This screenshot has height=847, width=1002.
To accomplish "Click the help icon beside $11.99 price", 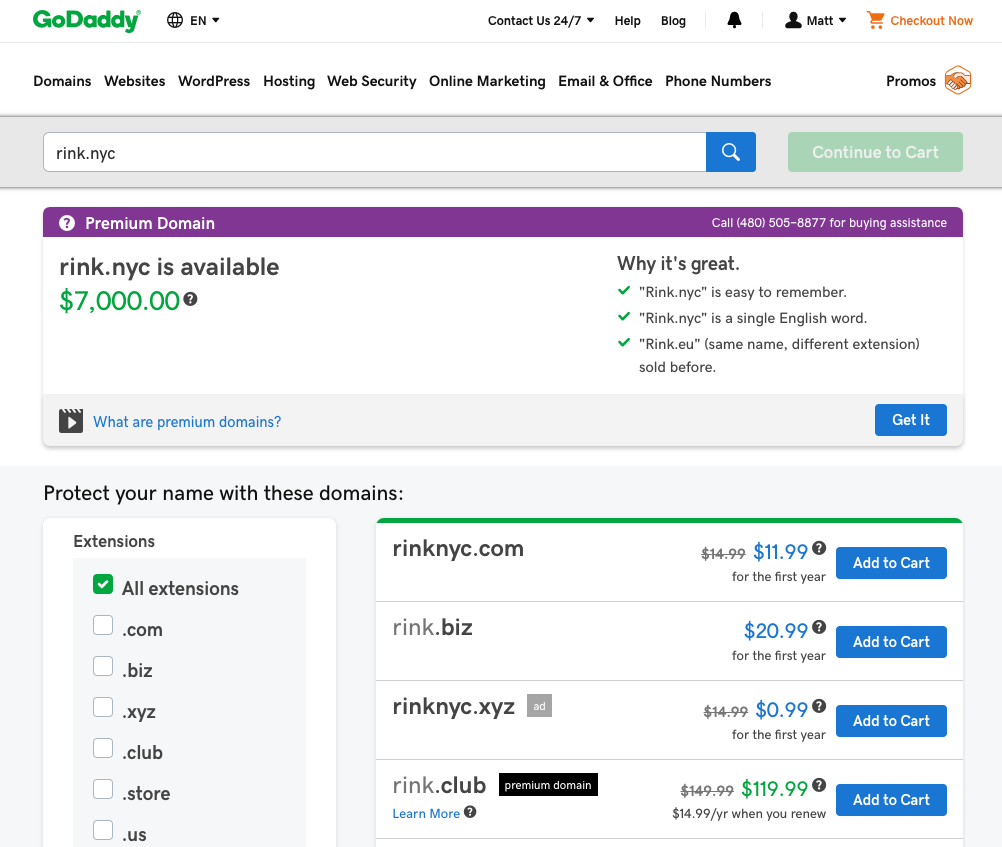I will (x=819, y=548).
